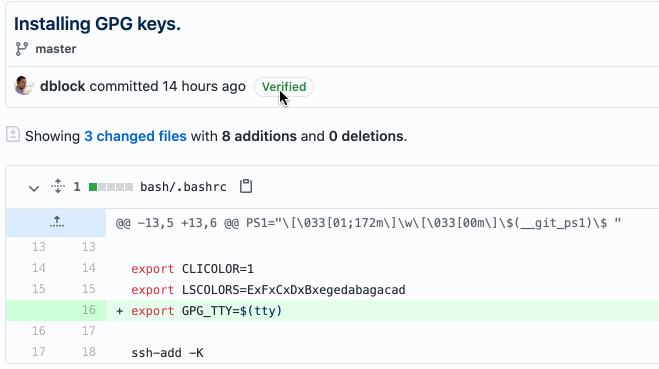Click the Verified signature badge
Viewport: 659px width, 369px height.
coord(284,87)
